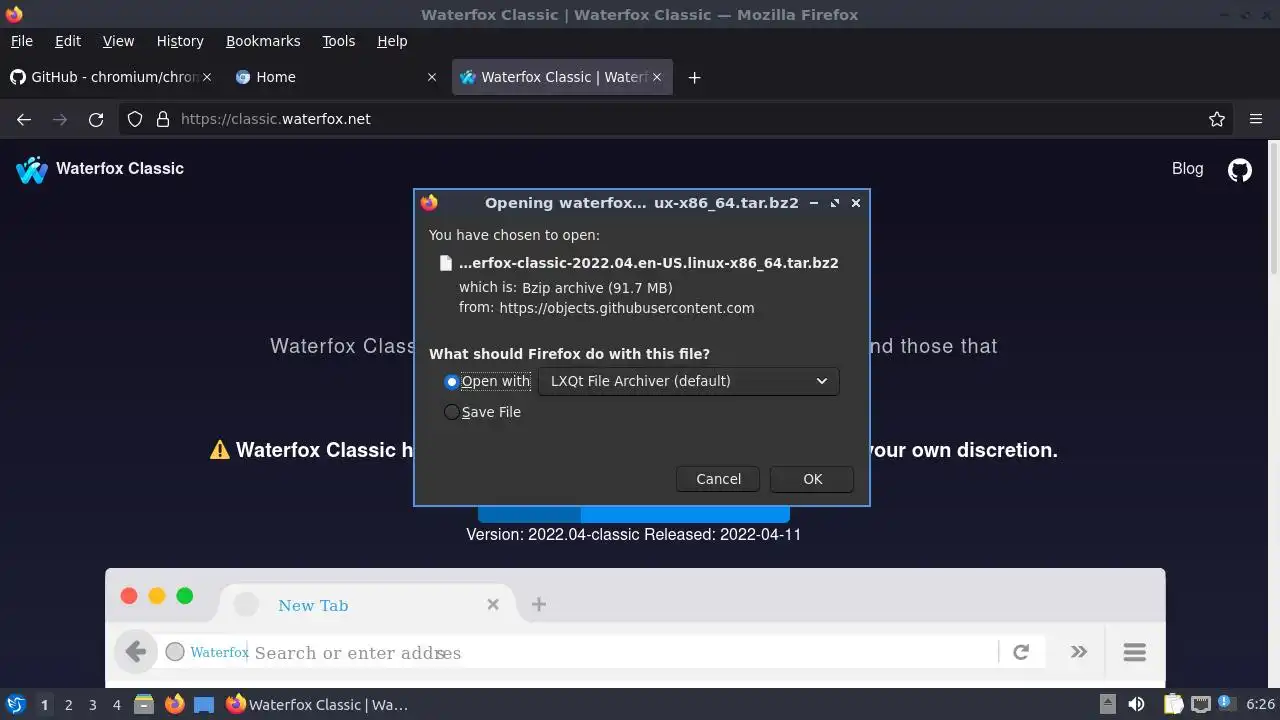Open the Help menu
The image size is (1280, 720).
click(x=392, y=41)
